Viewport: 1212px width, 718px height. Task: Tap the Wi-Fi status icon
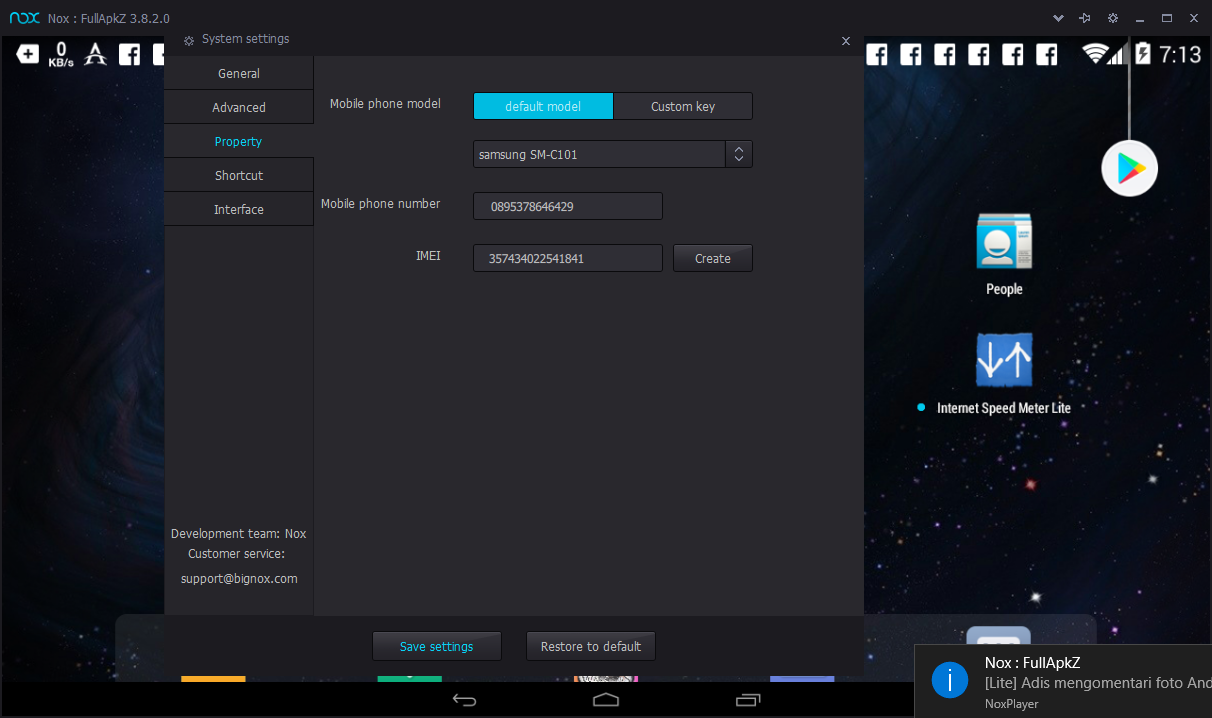coord(1097,54)
